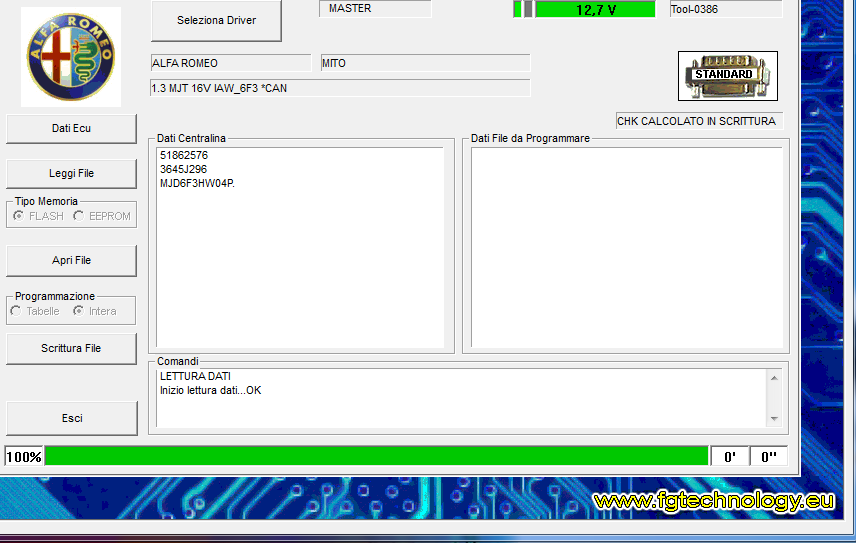Screen dimensions: 856x543
Task: Click the ALFA ROMEO brand field
Action: [230, 63]
